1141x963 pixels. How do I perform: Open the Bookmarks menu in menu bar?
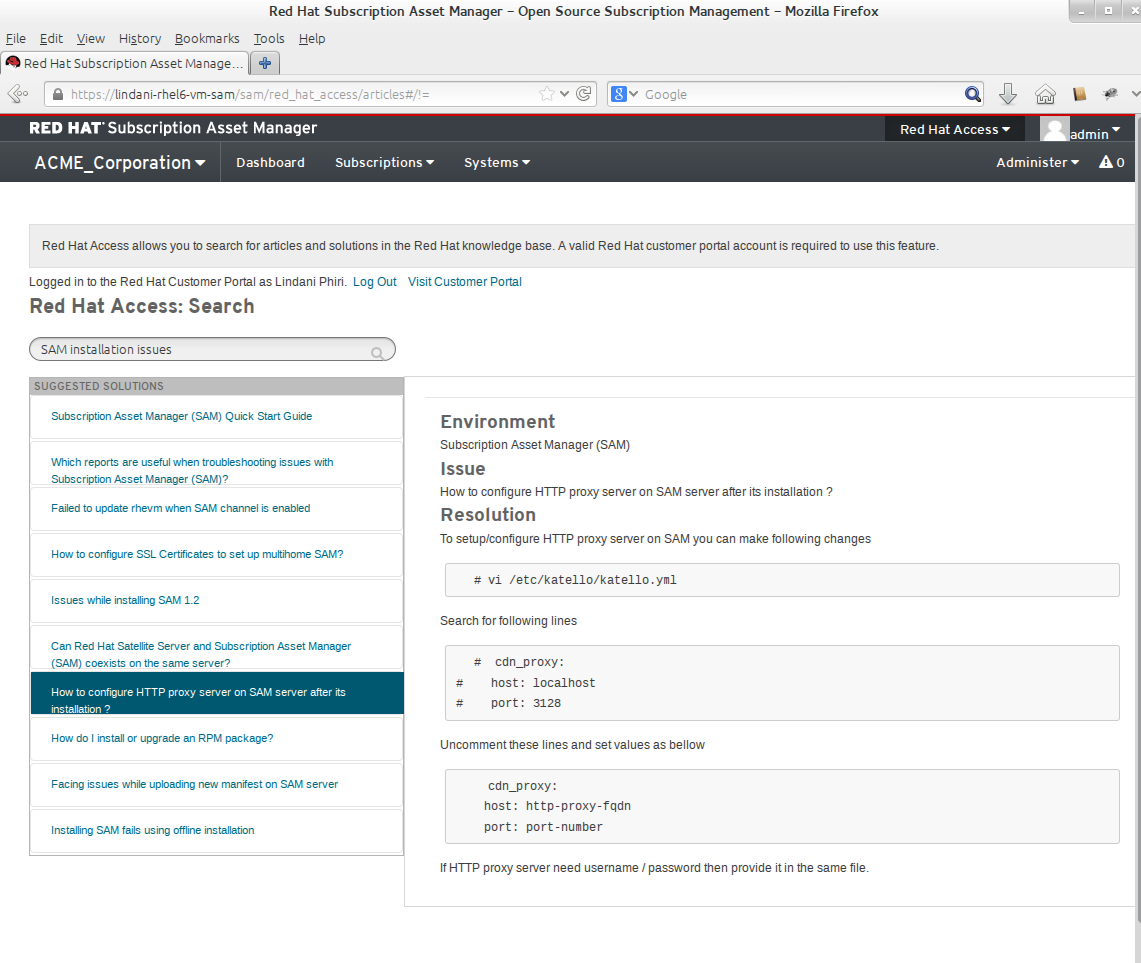point(207,38)
